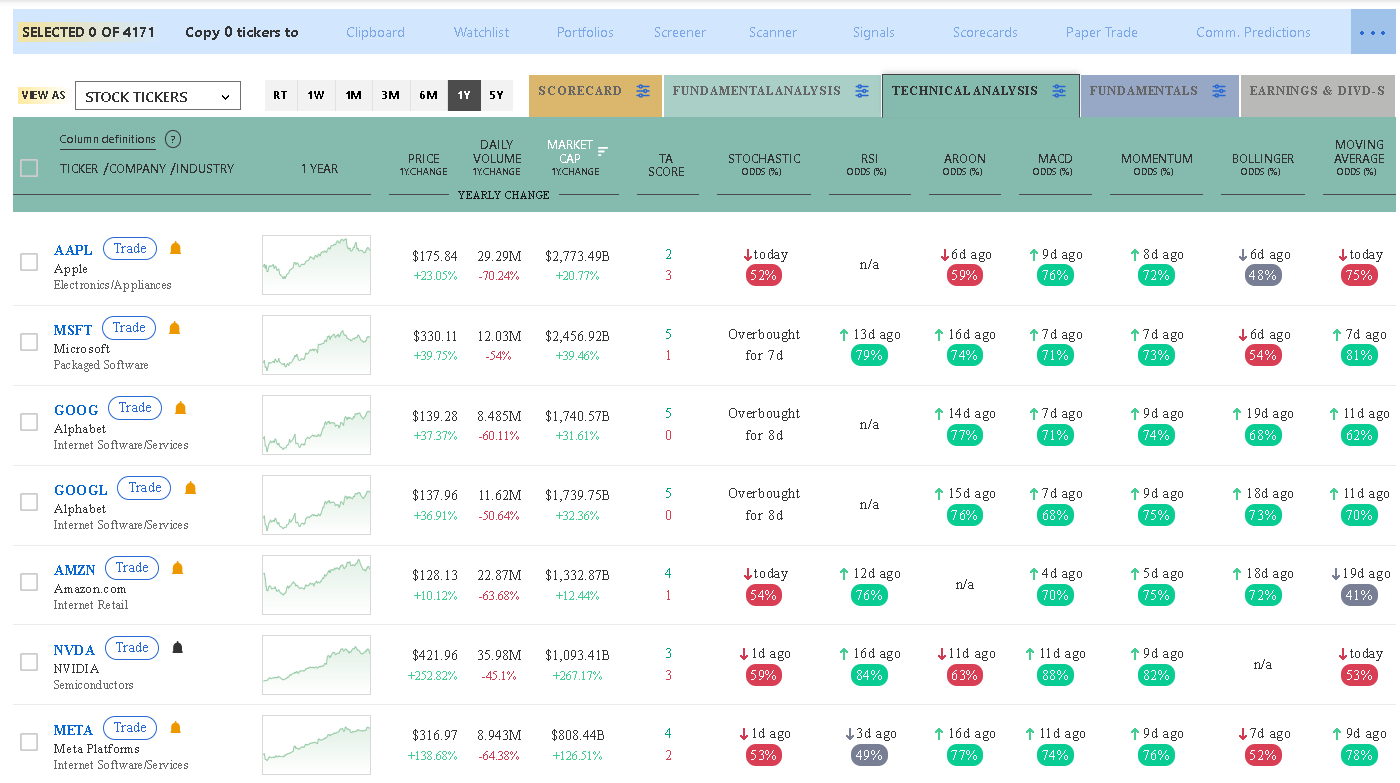Copy tickers to Scorecards

point(985,32)
